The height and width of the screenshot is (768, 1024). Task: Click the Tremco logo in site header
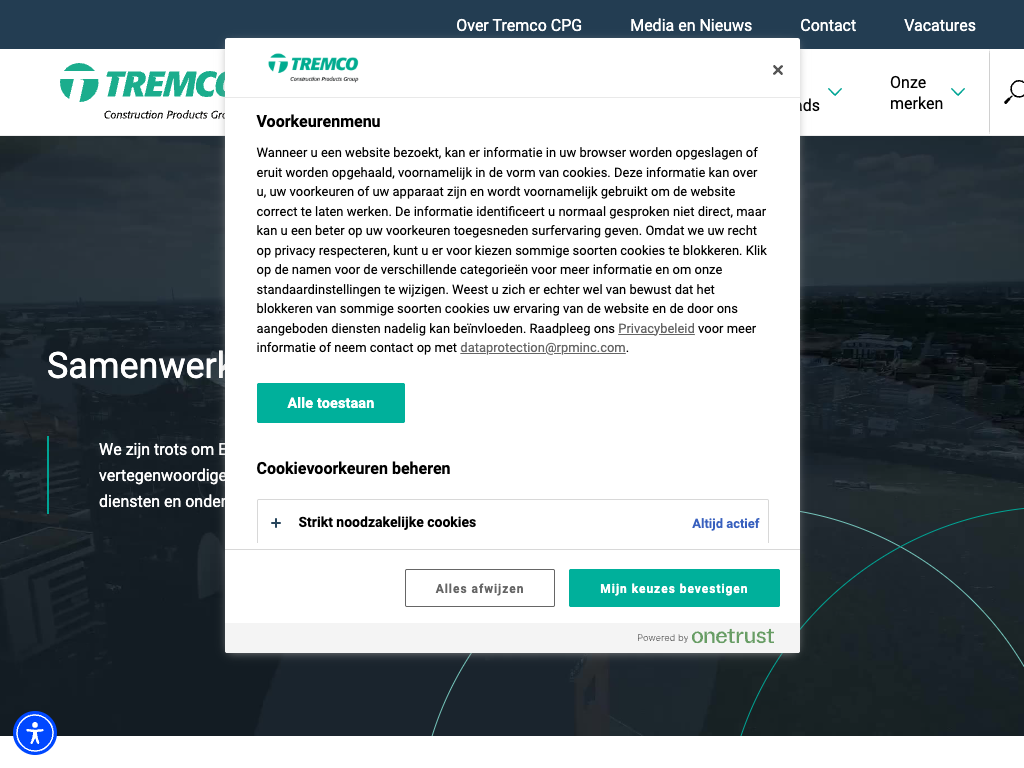pyautogui.click(x=142, y=92)
